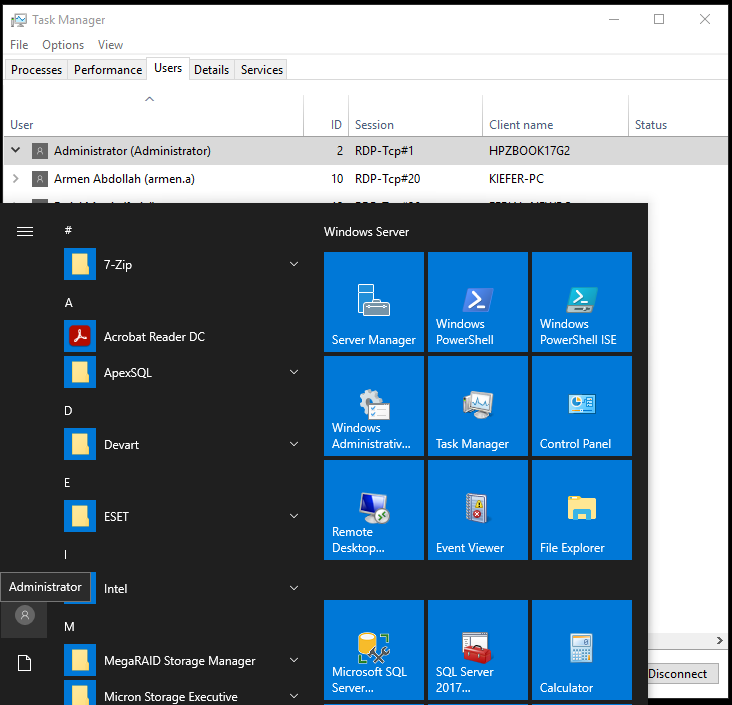Open the Server Manager tile

373,302
